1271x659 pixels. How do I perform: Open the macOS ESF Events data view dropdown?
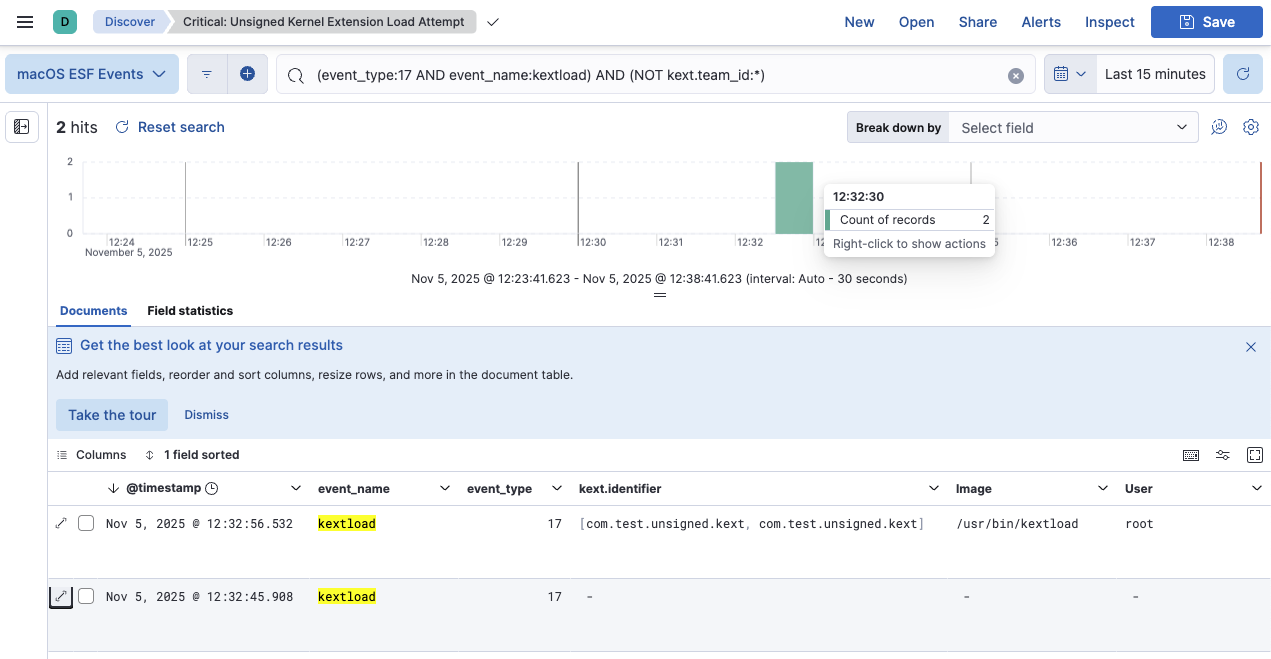pyautogui.click(x=91, y=74)
